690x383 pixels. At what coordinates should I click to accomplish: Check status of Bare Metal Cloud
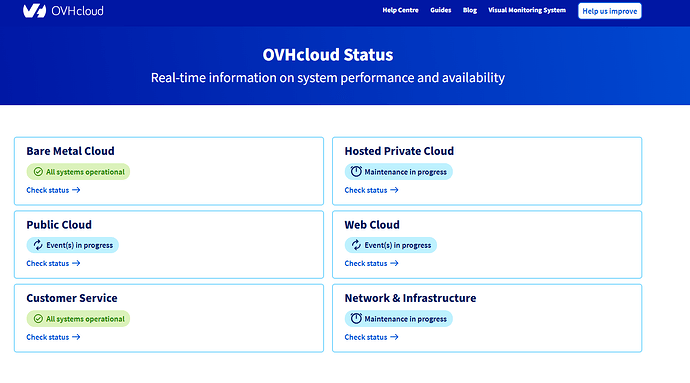pos(53,190)
